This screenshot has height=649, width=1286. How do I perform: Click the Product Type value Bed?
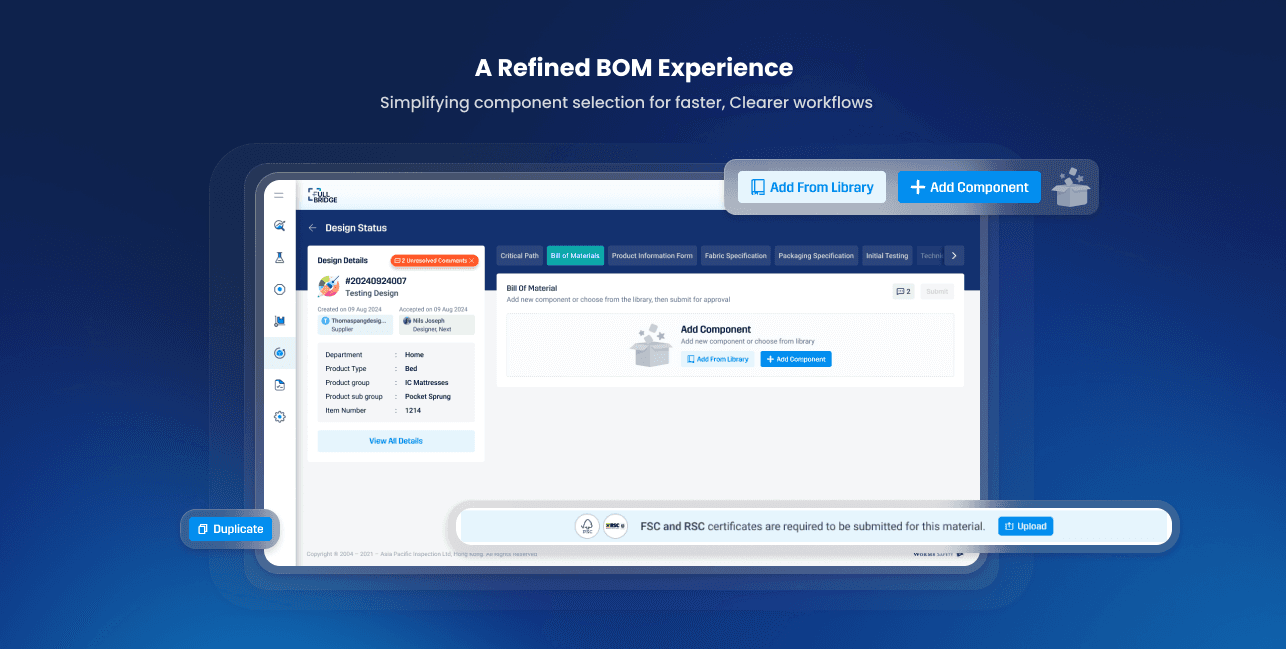pos(411,369)
